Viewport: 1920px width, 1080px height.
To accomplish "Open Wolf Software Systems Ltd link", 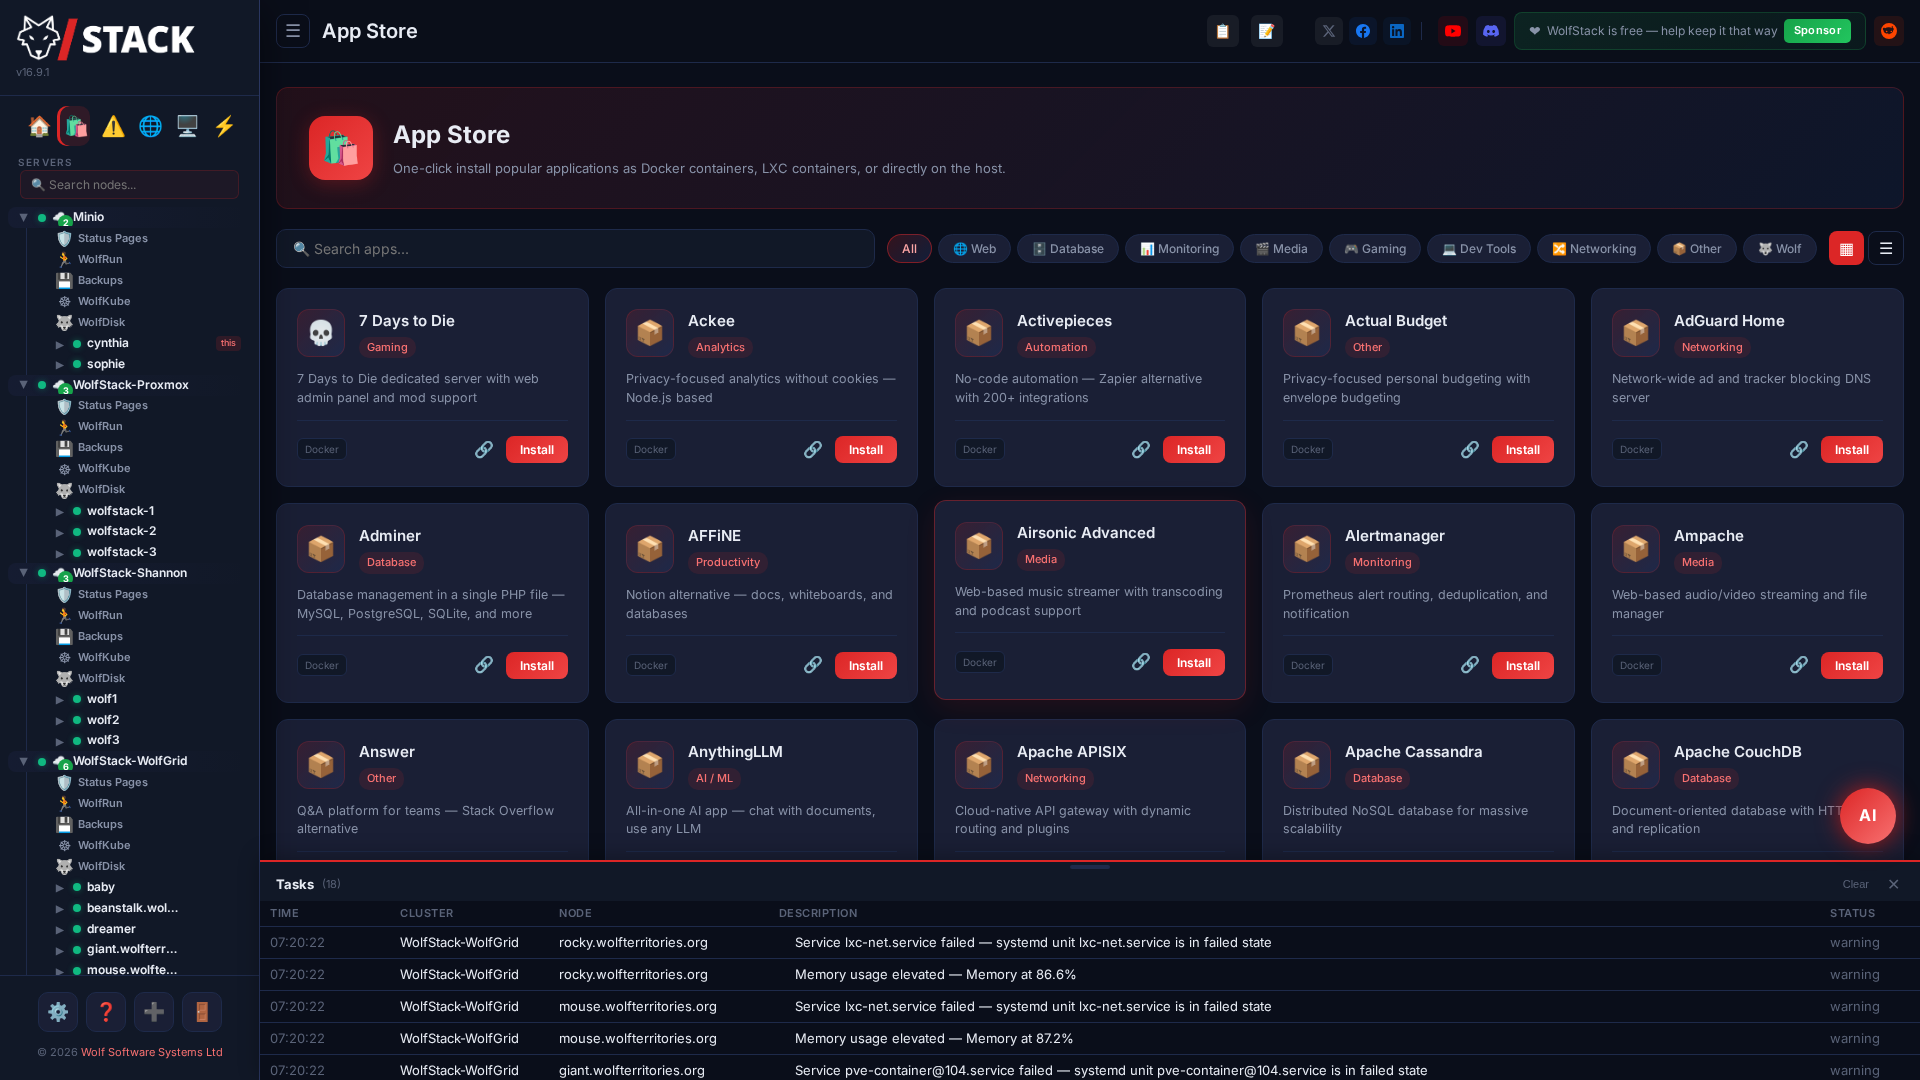I will click(x=152, y=1052).
